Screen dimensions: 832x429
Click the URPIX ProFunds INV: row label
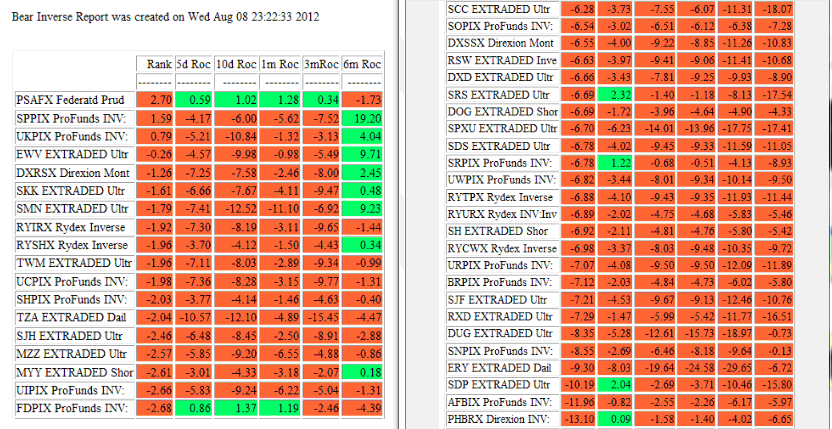coord(502,265)
